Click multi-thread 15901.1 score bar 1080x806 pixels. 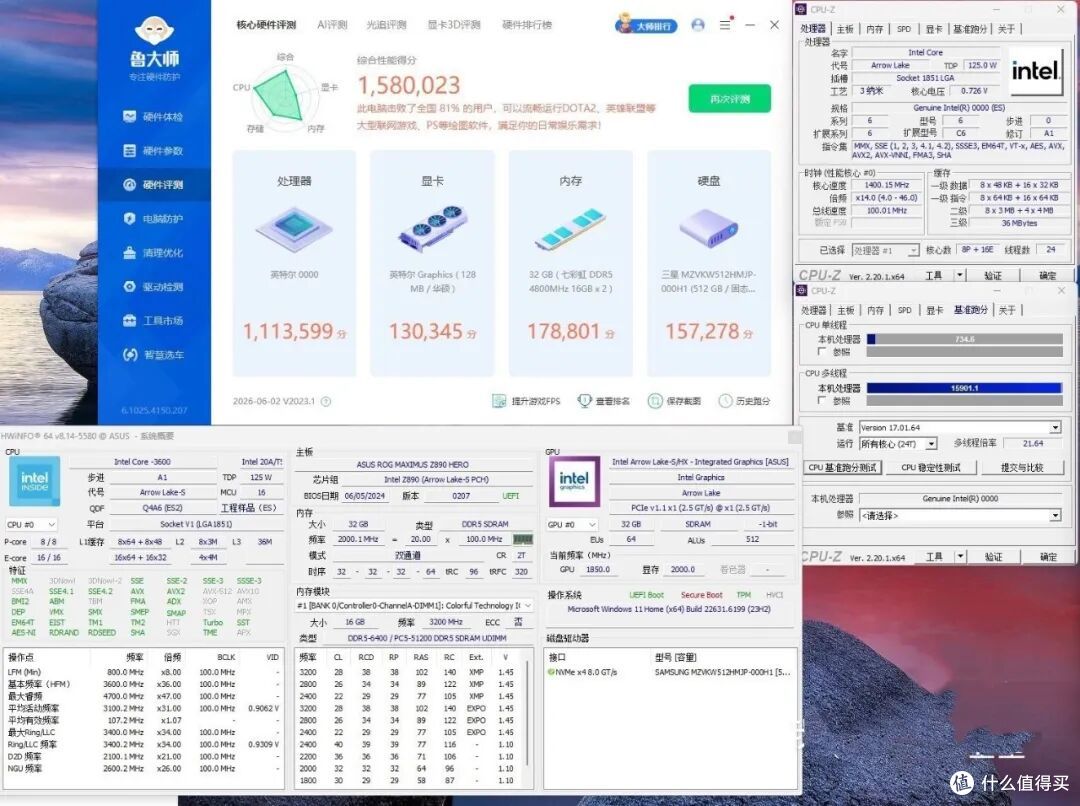pyautogui.click(x=964, y=388)
